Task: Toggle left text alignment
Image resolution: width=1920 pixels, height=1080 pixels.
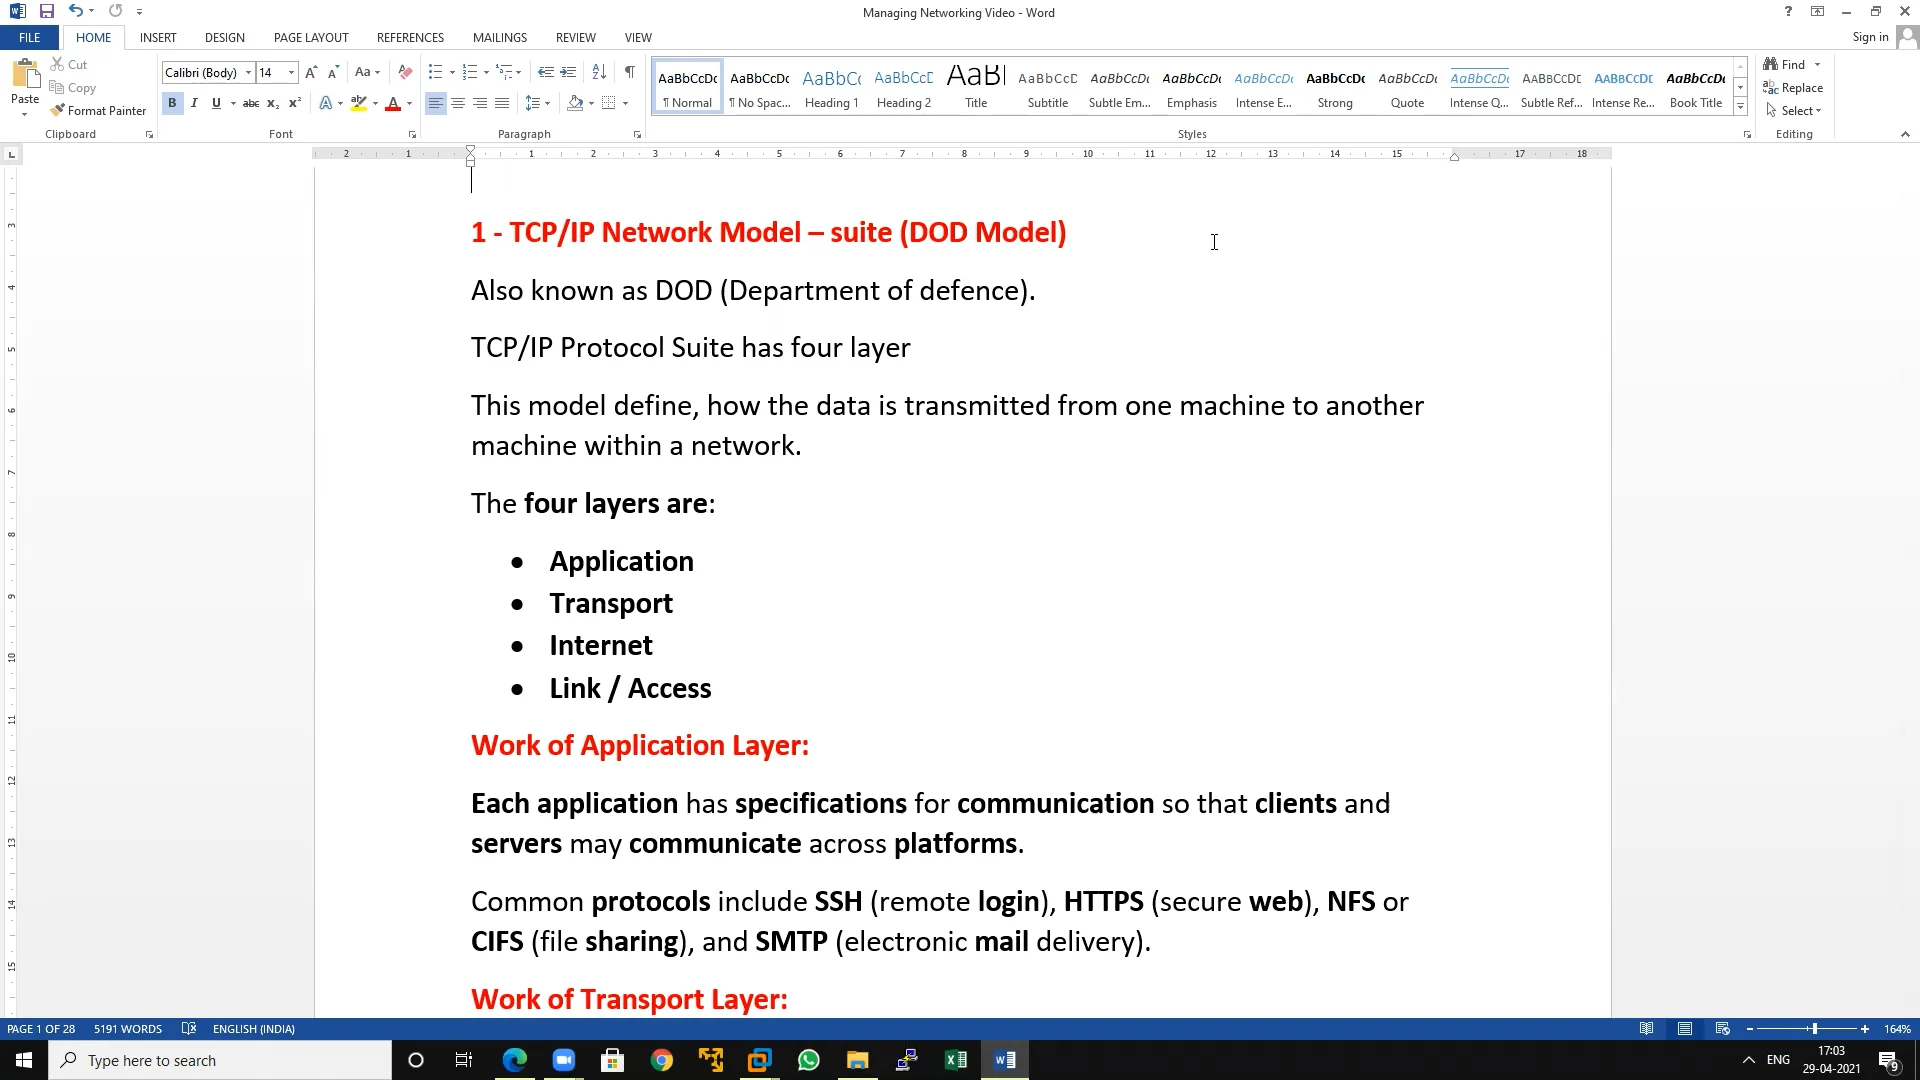Action: tap(436, 103)
